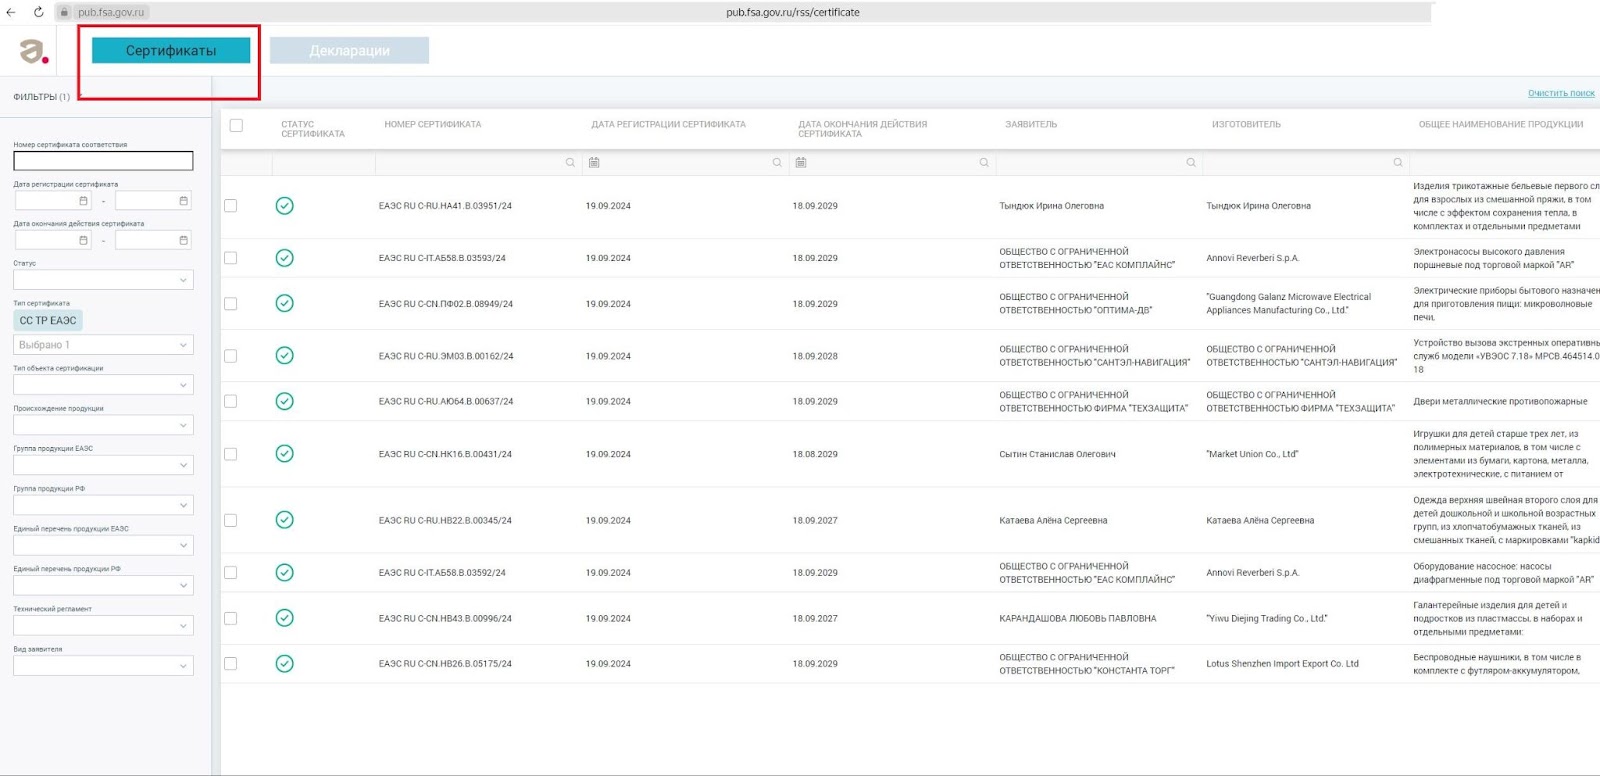The height and width of the screenshot is (776, 1600).
Task: Open the Тип сертификата dropdown showing Выбрано 1
Action: point(103,345)
